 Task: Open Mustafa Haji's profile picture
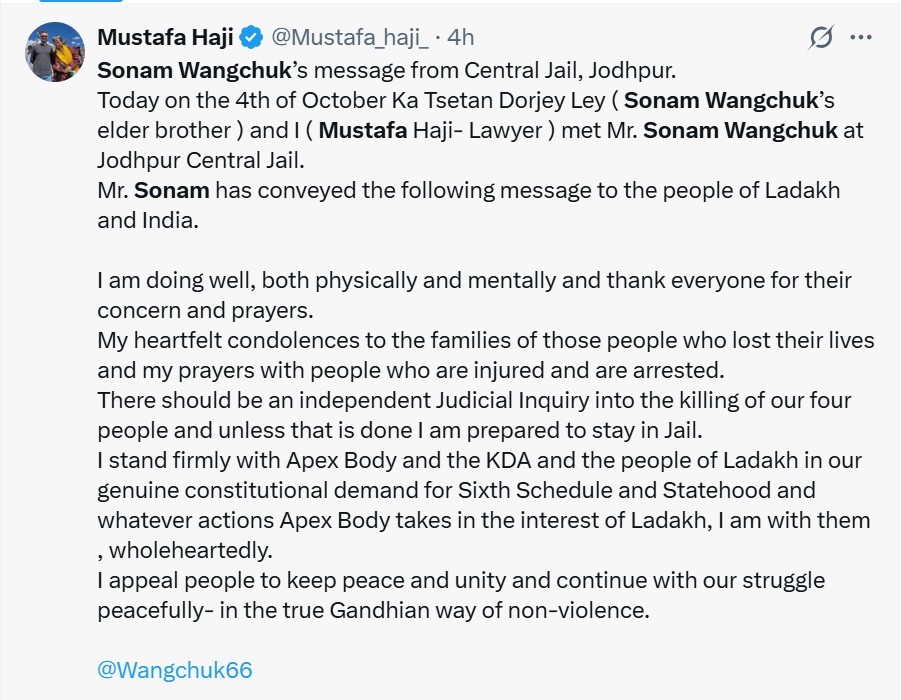tap(54, 52)
